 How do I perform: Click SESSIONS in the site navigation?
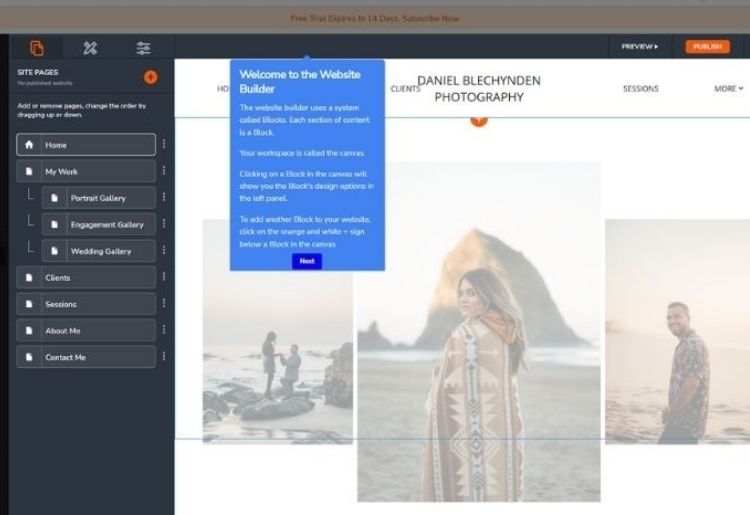click(x=640, y=89)
